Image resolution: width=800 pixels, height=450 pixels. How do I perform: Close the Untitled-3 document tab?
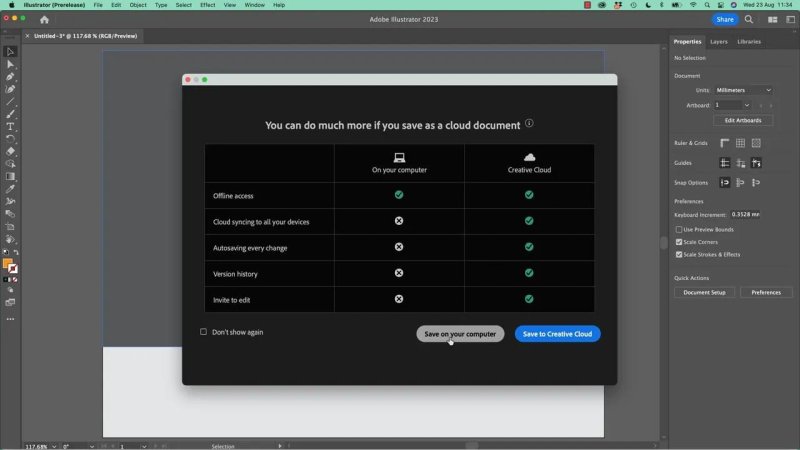pos(27,36)
